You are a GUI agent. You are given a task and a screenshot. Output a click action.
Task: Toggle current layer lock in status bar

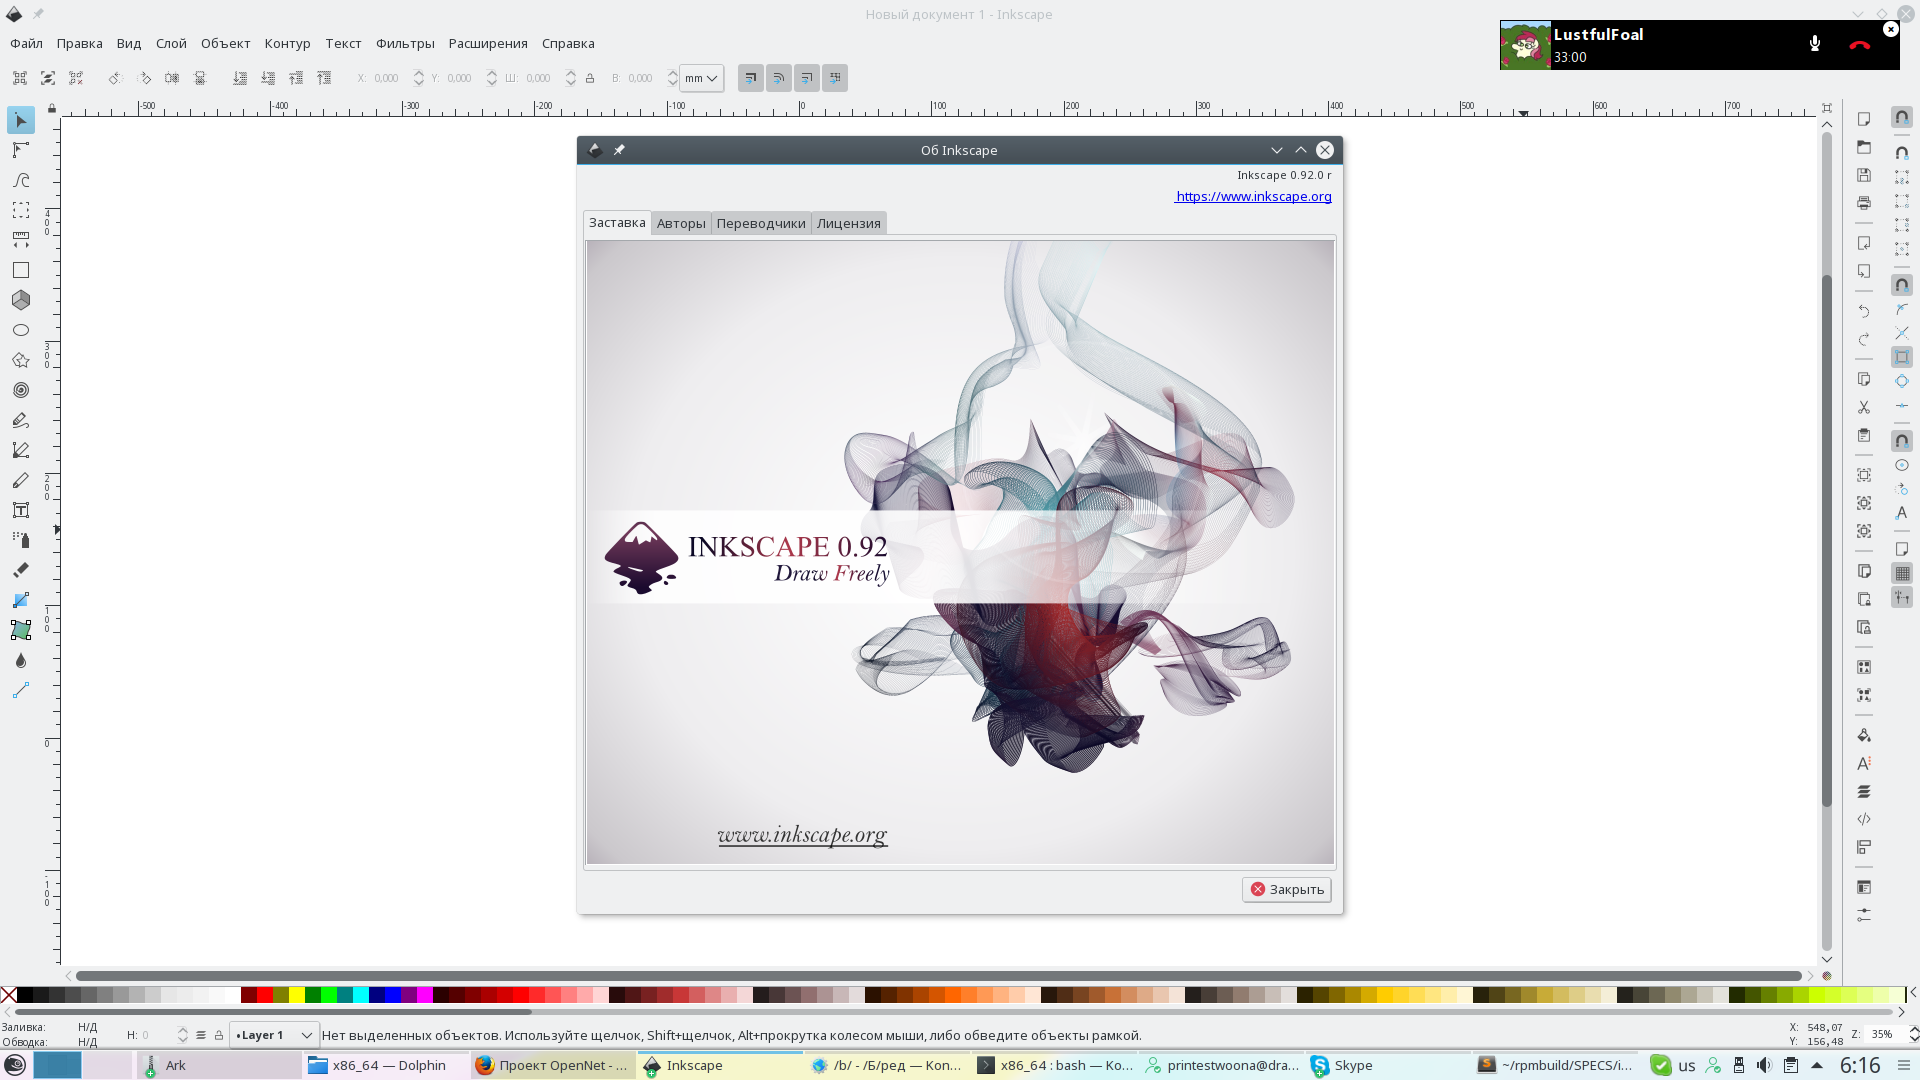click(219, 1035)
